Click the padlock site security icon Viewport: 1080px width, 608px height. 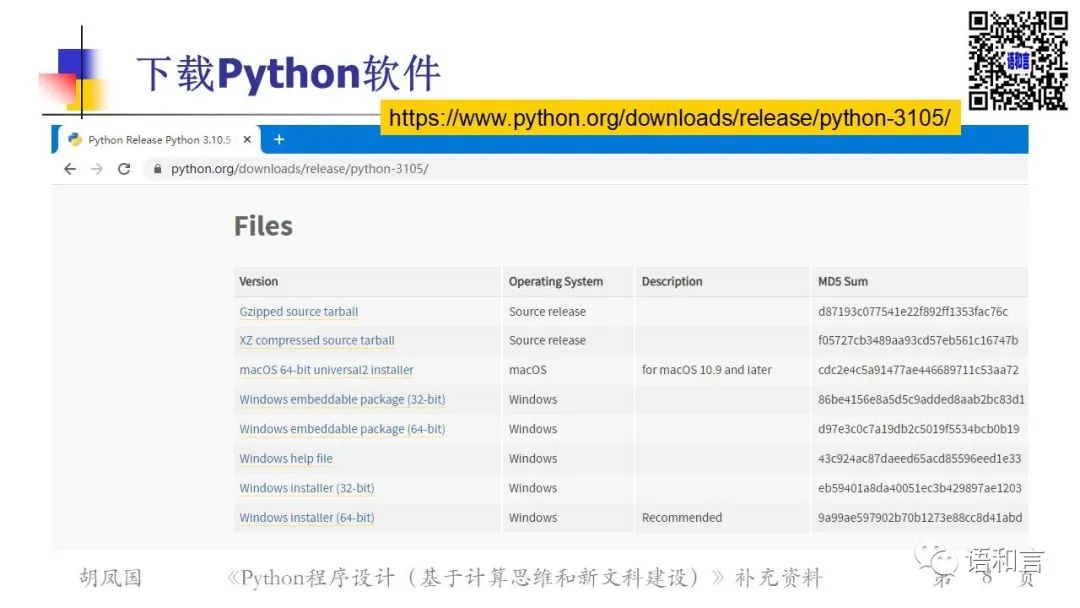pyautogui.click(x=158, y=169)
